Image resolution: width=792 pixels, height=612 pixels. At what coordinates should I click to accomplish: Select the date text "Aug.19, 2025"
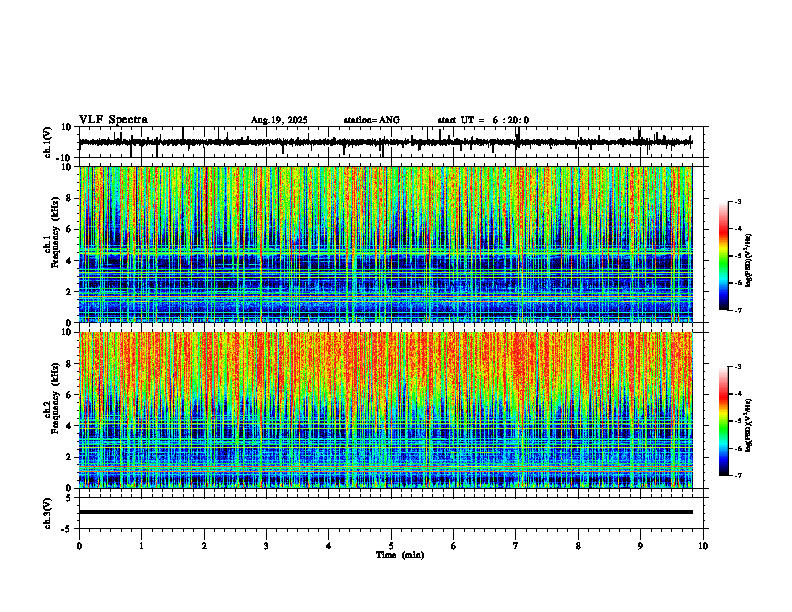pos(279,120)
